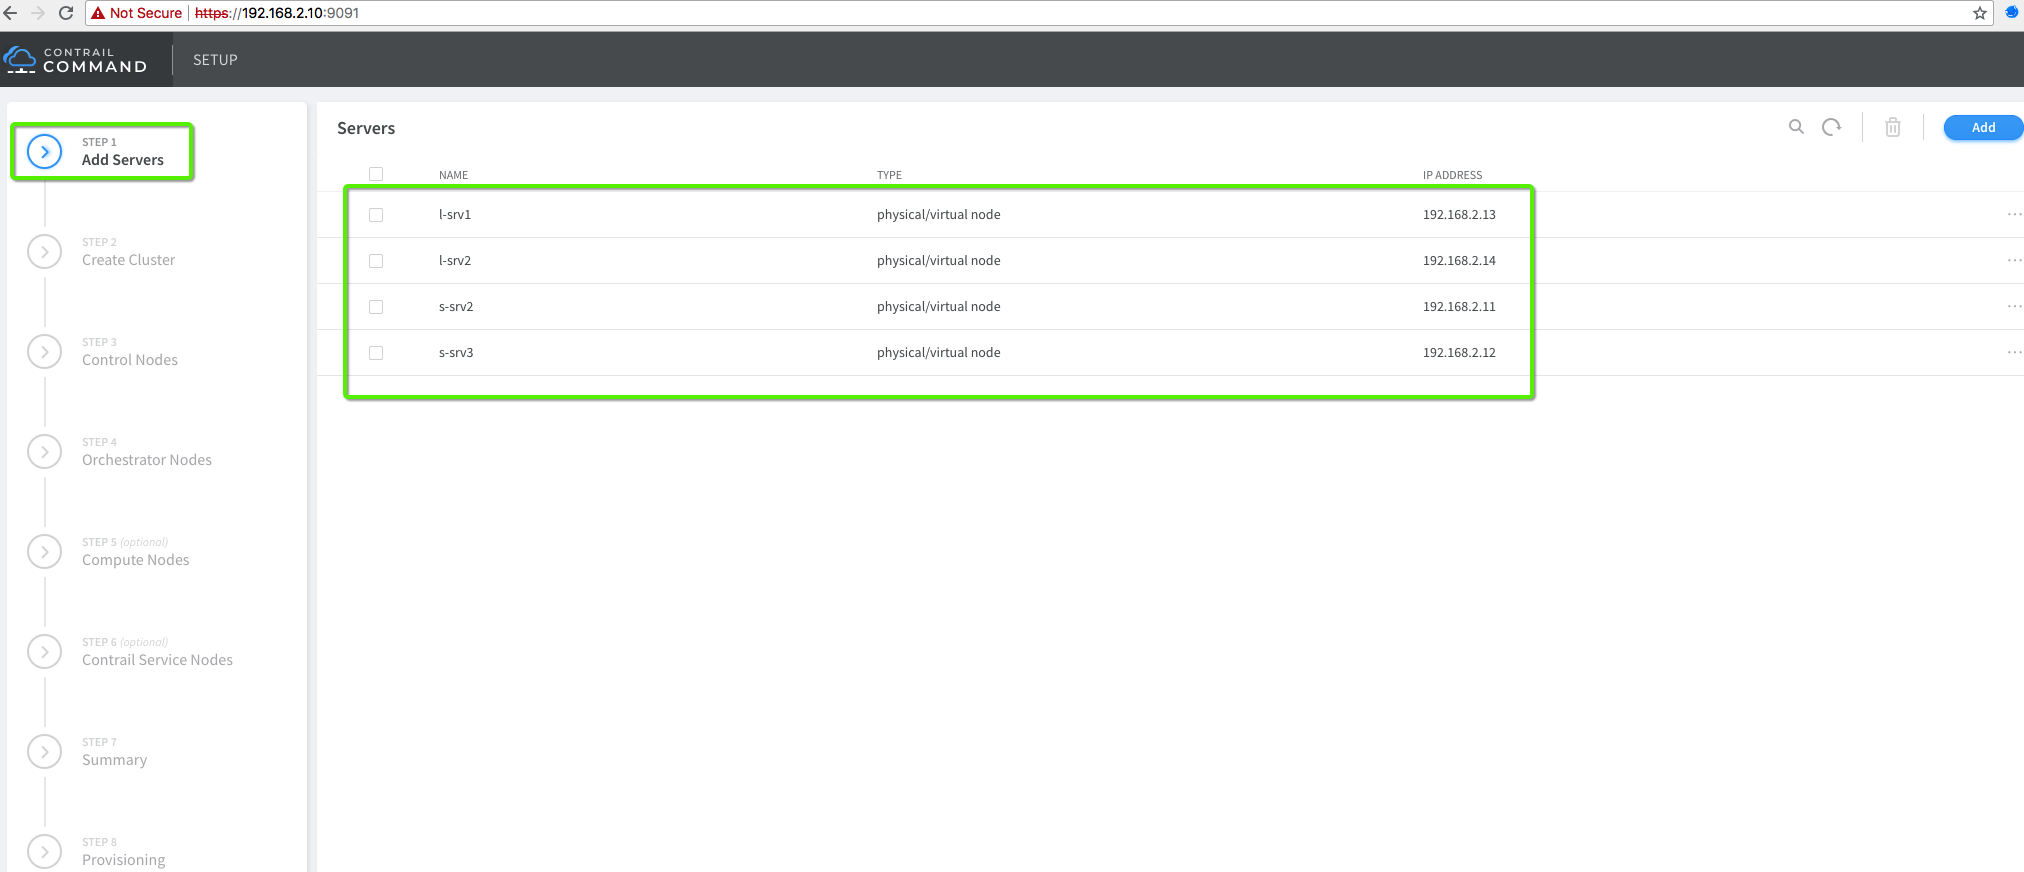Click IP address 192.168.2.13
This screenshot has height=872, width=2024.
1459,214
